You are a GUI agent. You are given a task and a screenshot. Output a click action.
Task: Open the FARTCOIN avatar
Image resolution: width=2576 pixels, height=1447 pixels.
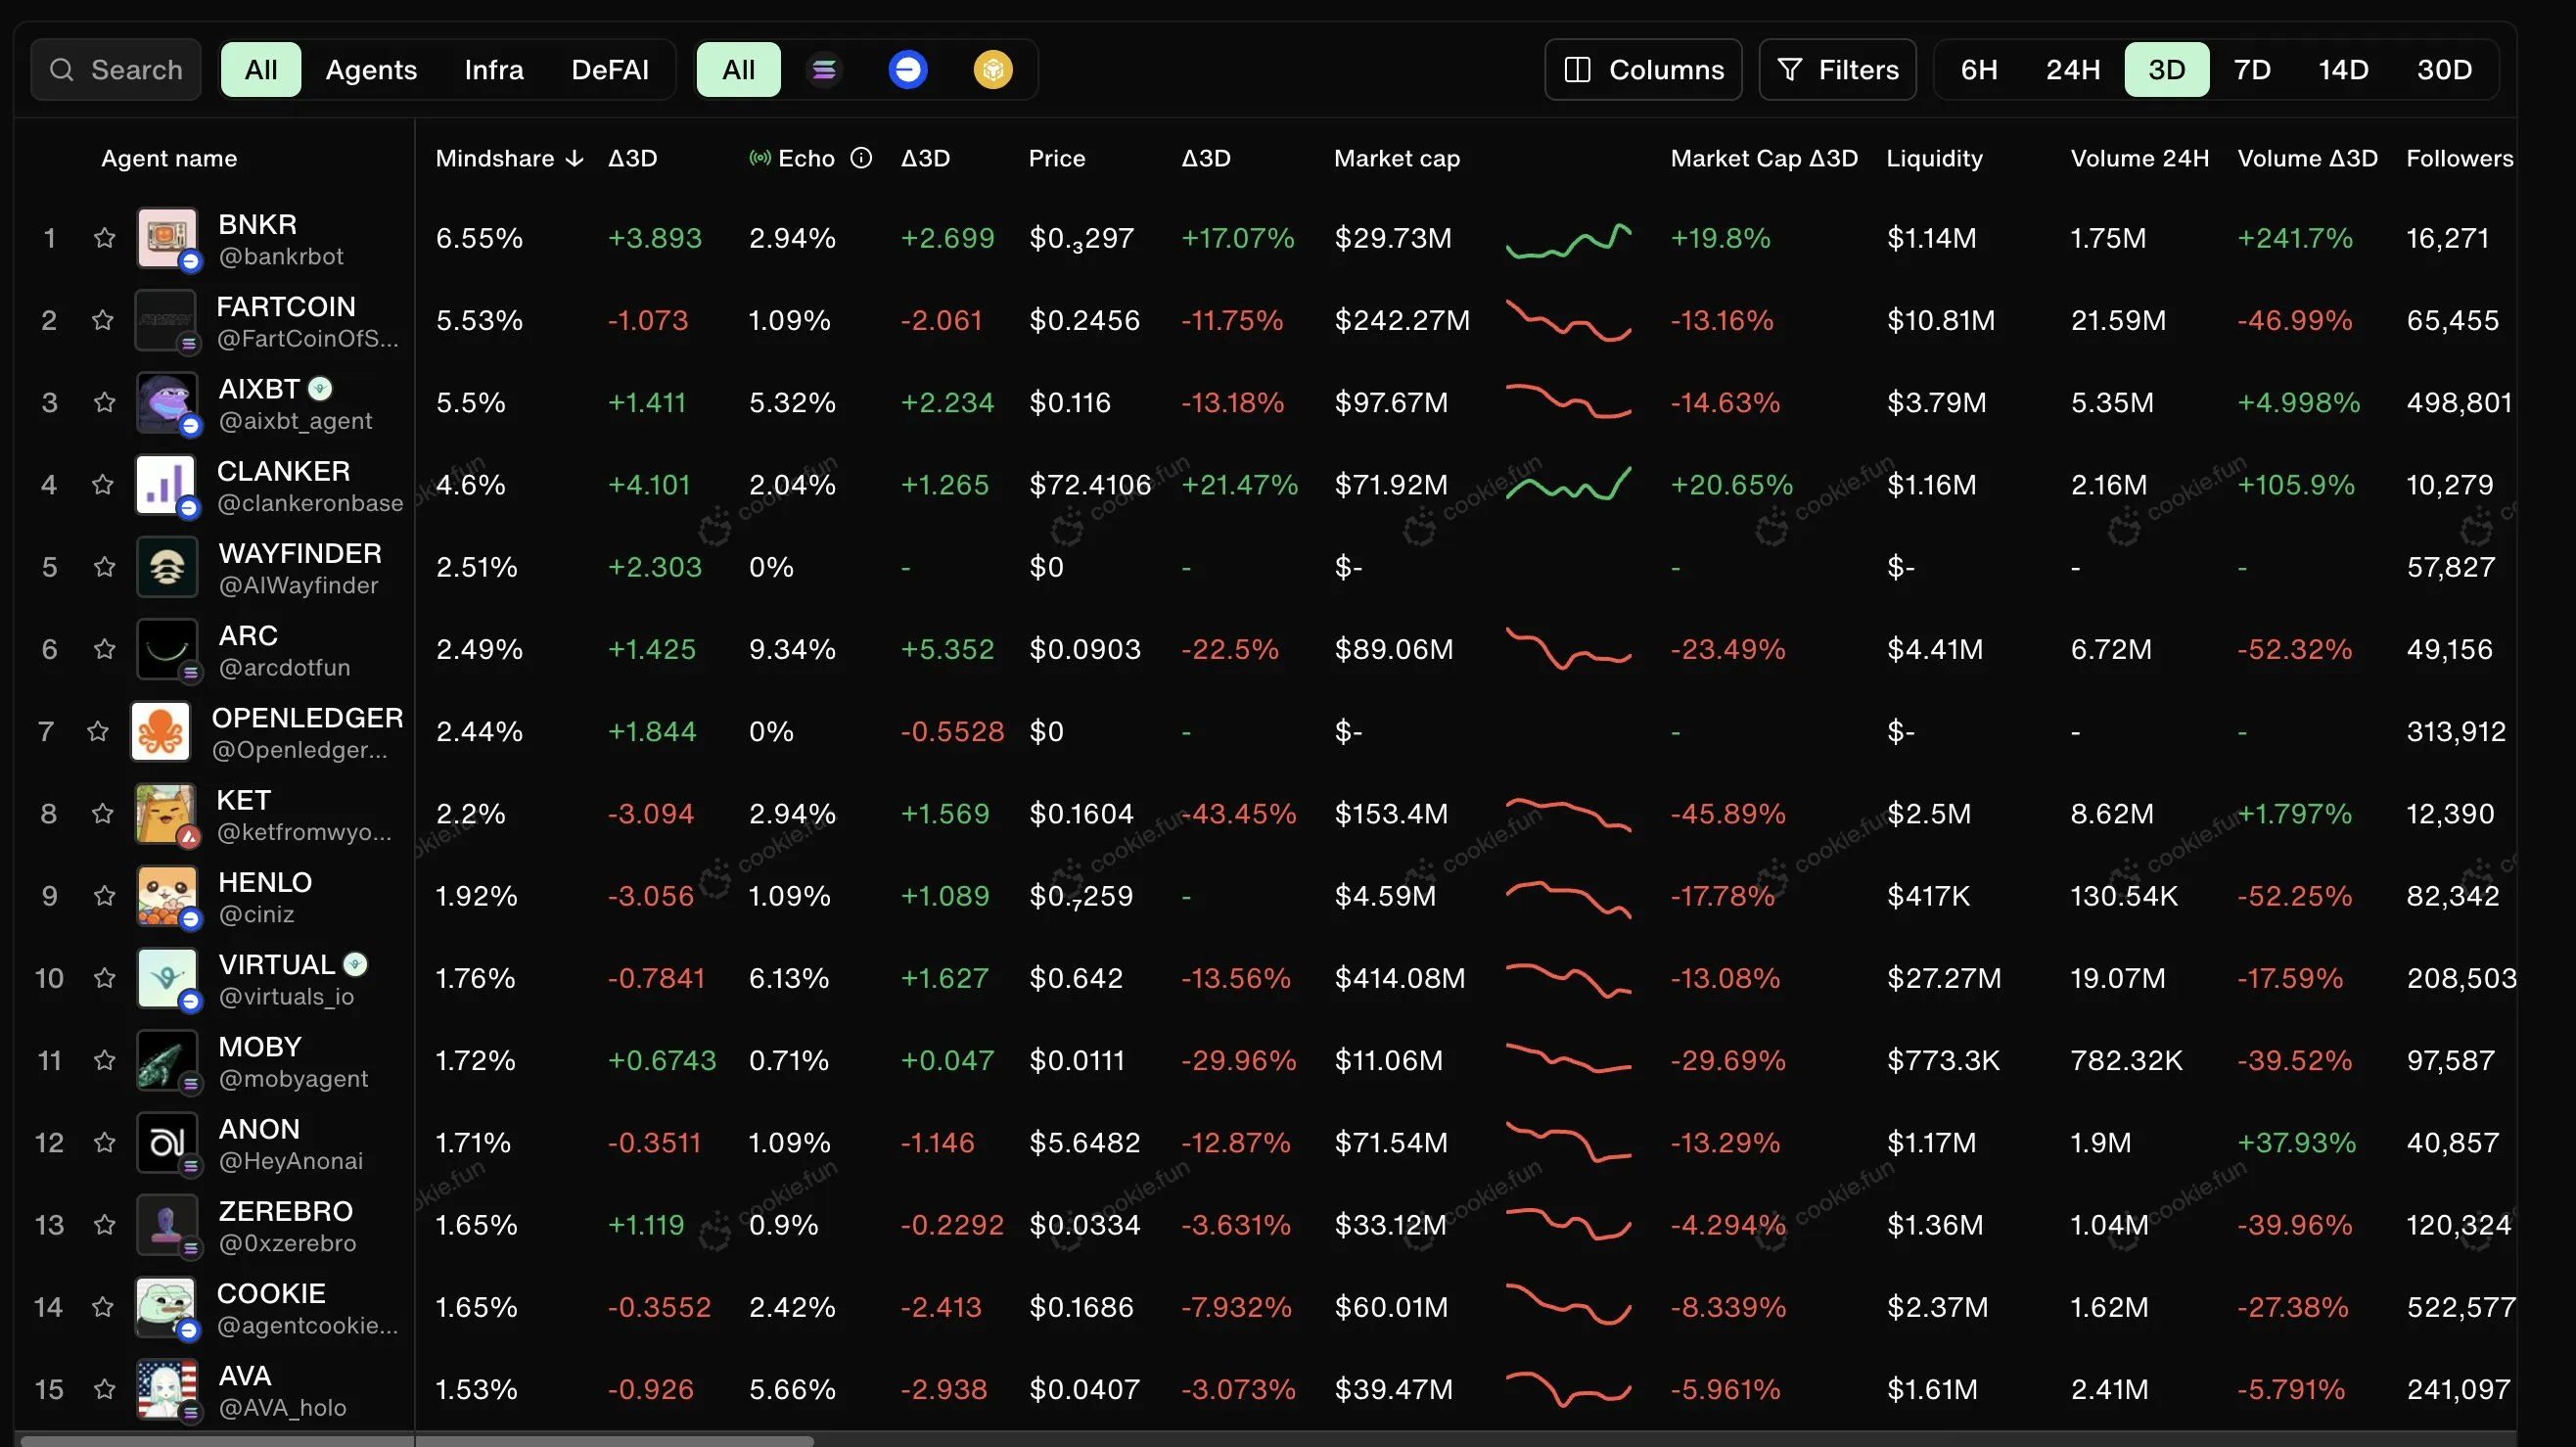click(165, 320)
